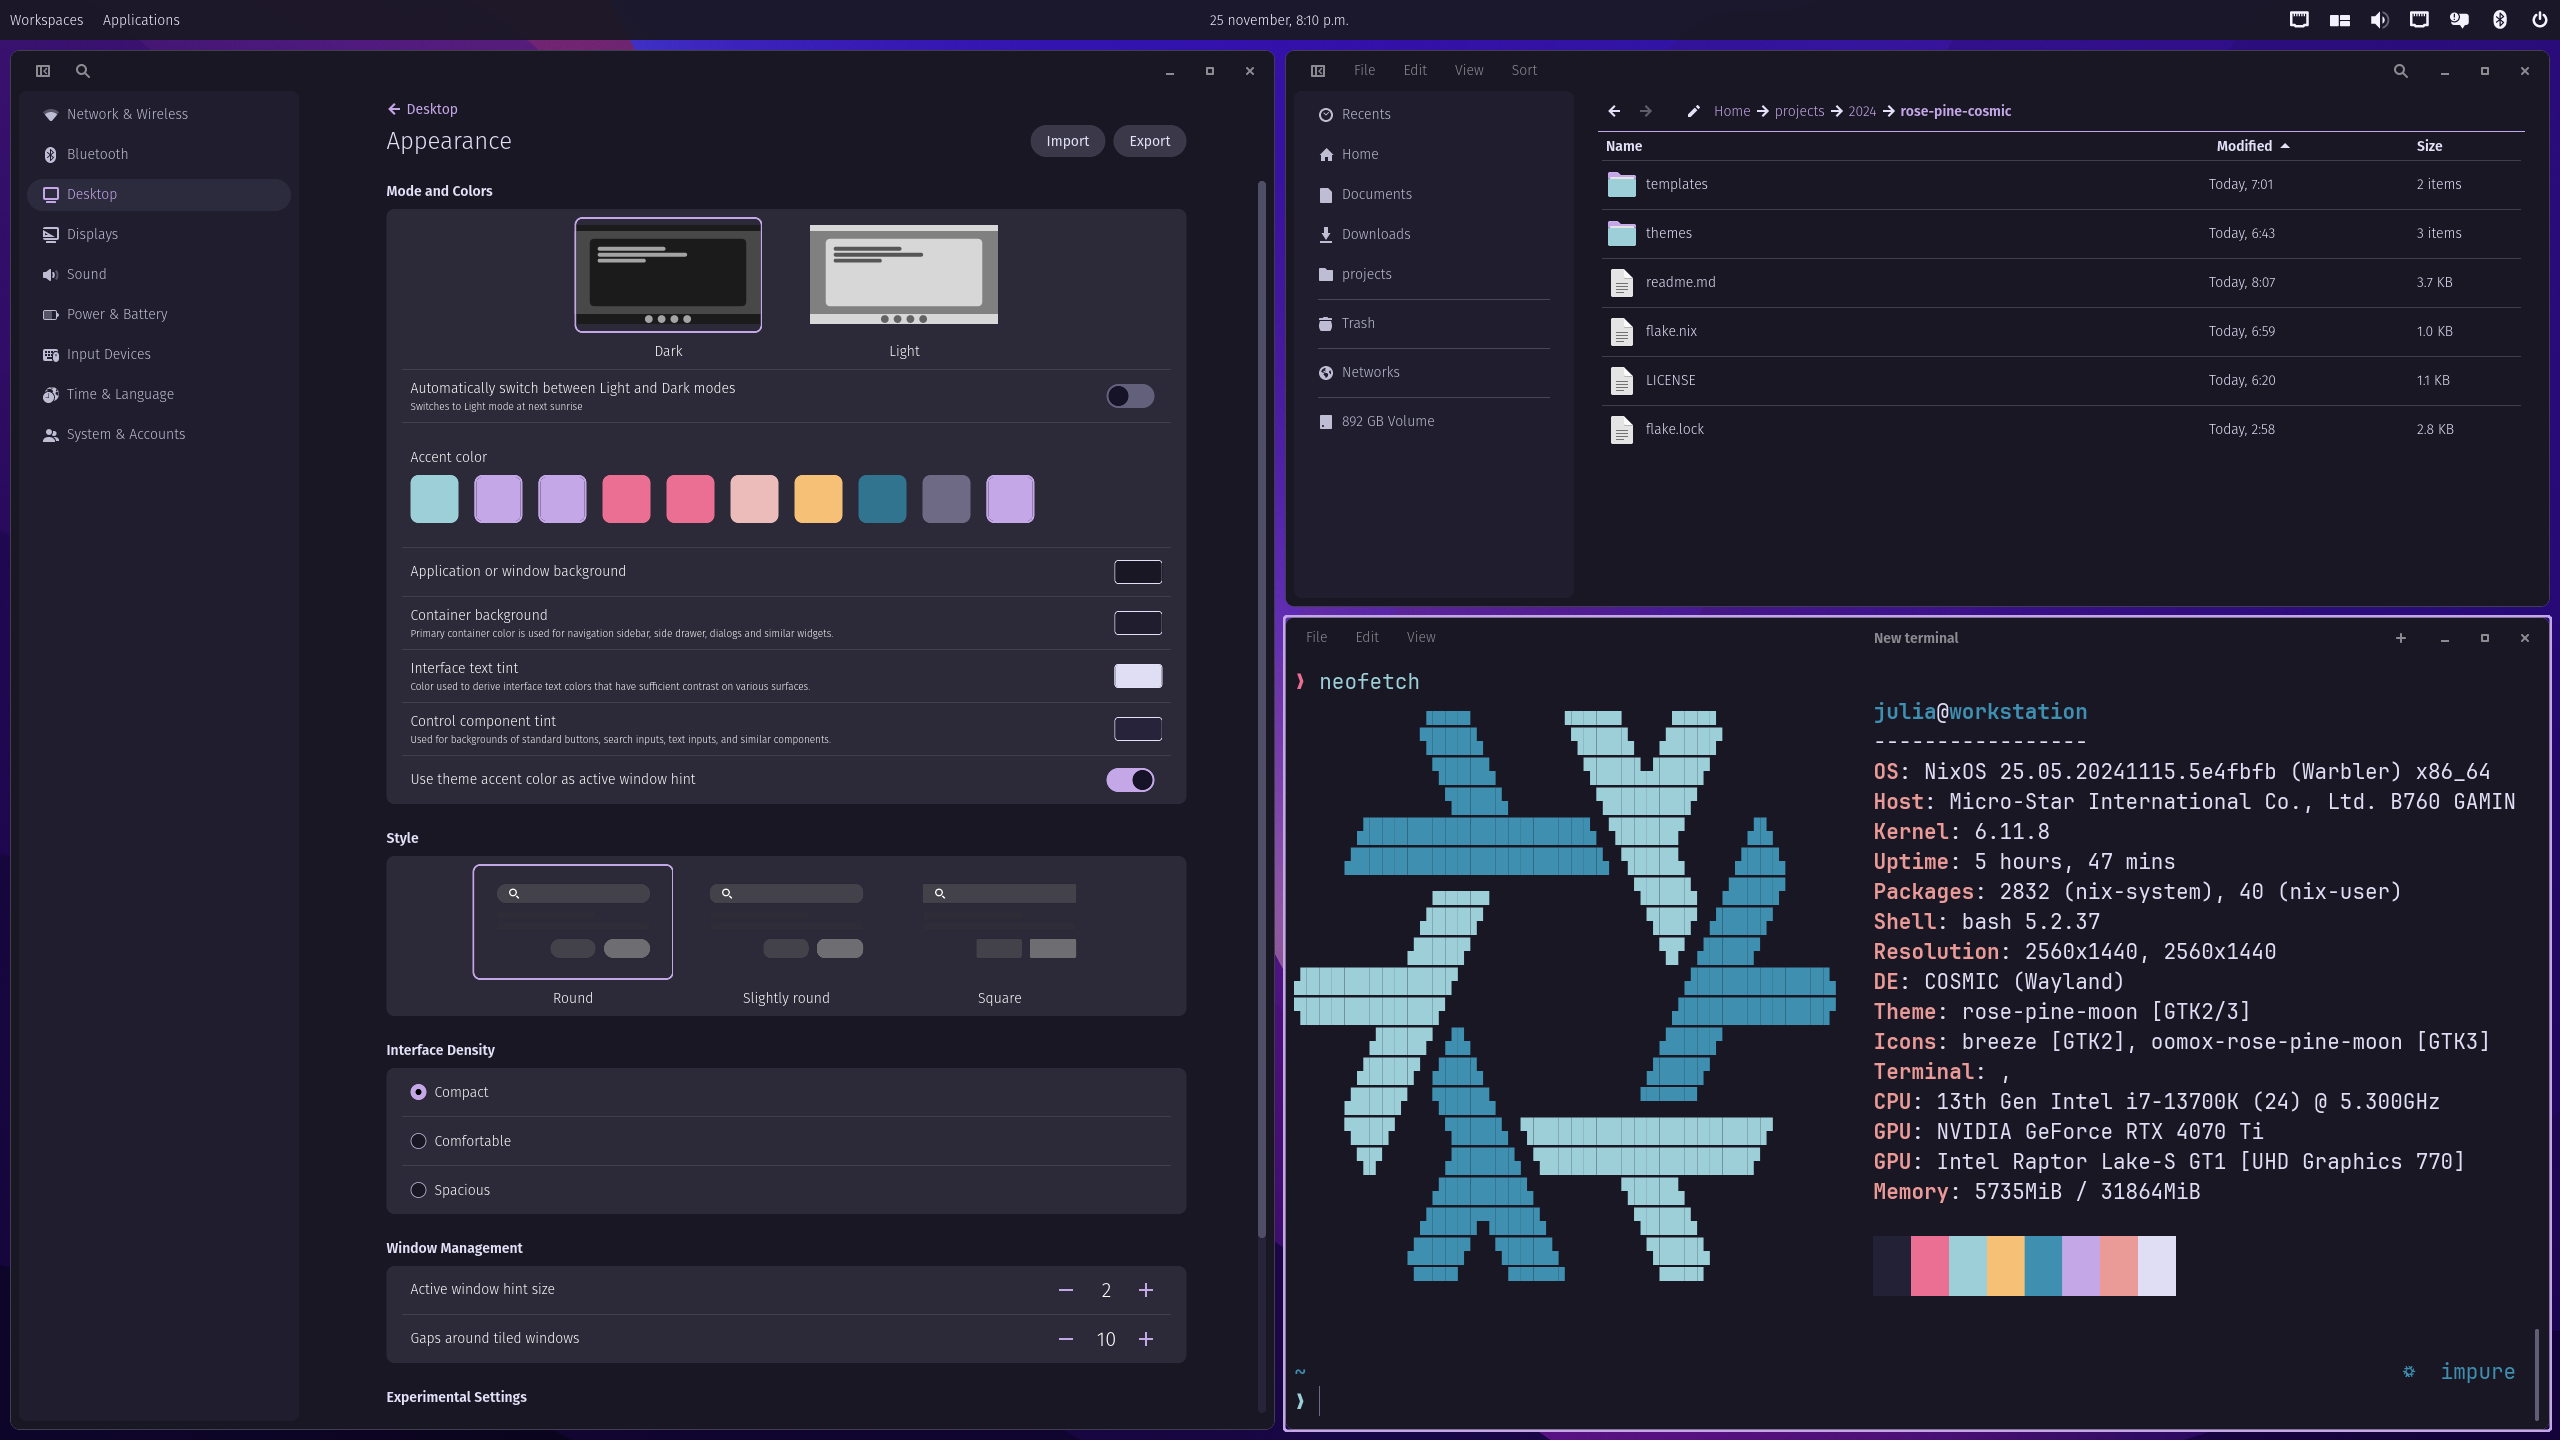Screen dimensions: 2560x1440
Task: Pick the dark teal accent color swatch
Action: click(x=882, y=499)
